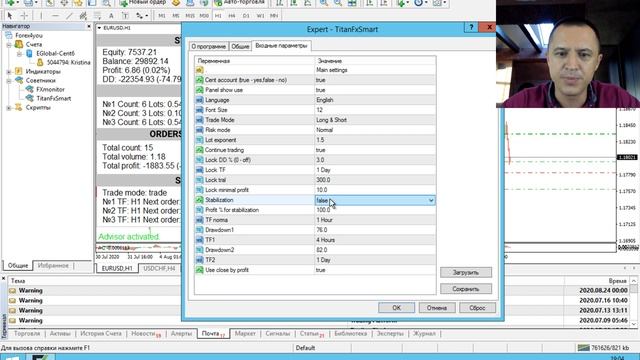The height and width of the screenshot is (360, 640).
Task: Click the Drawdown1 value 76.0
Action: [x=375, y=230]
